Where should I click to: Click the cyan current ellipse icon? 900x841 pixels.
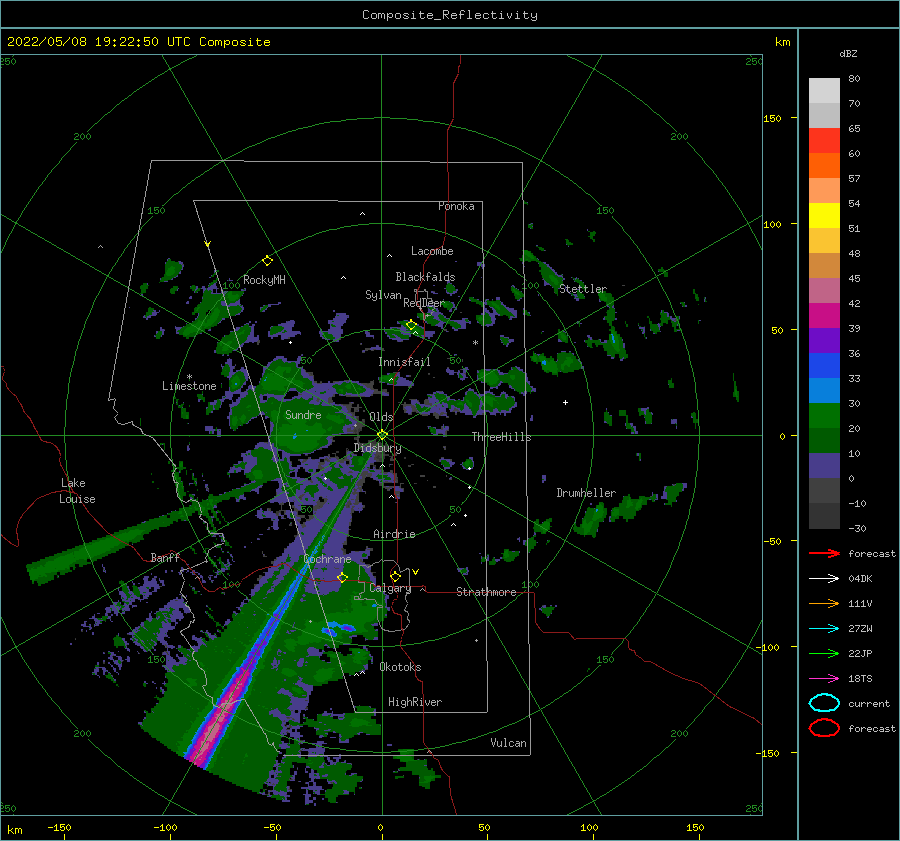[824, 703]
